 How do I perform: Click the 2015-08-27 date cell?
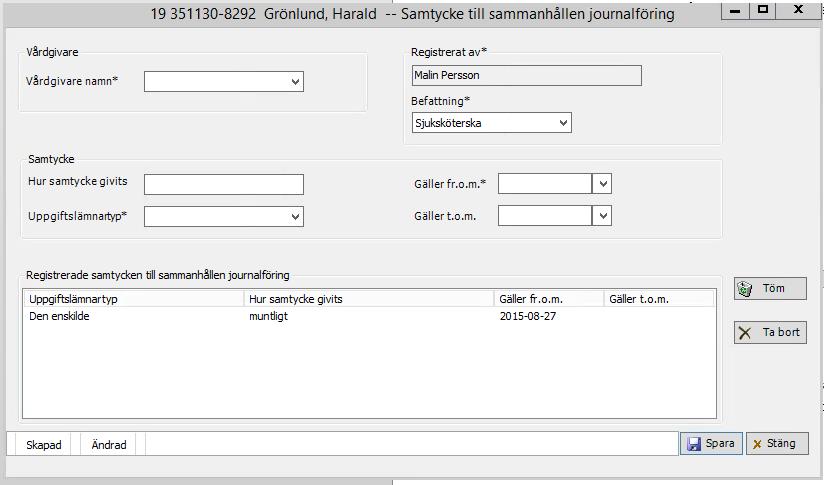click(528, 316)
